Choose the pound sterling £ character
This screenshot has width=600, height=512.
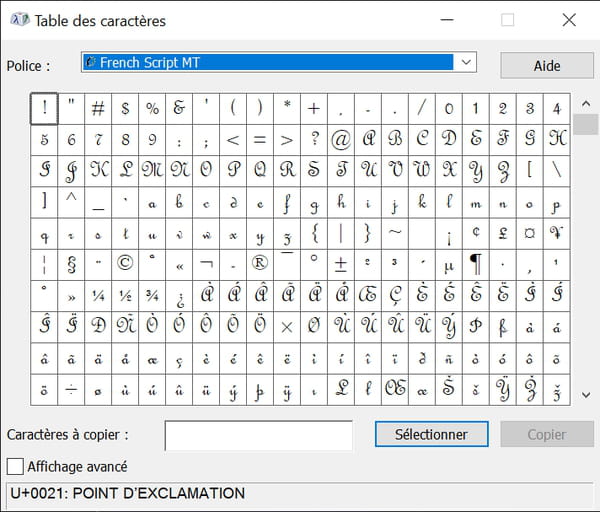[x=503, y=234]
